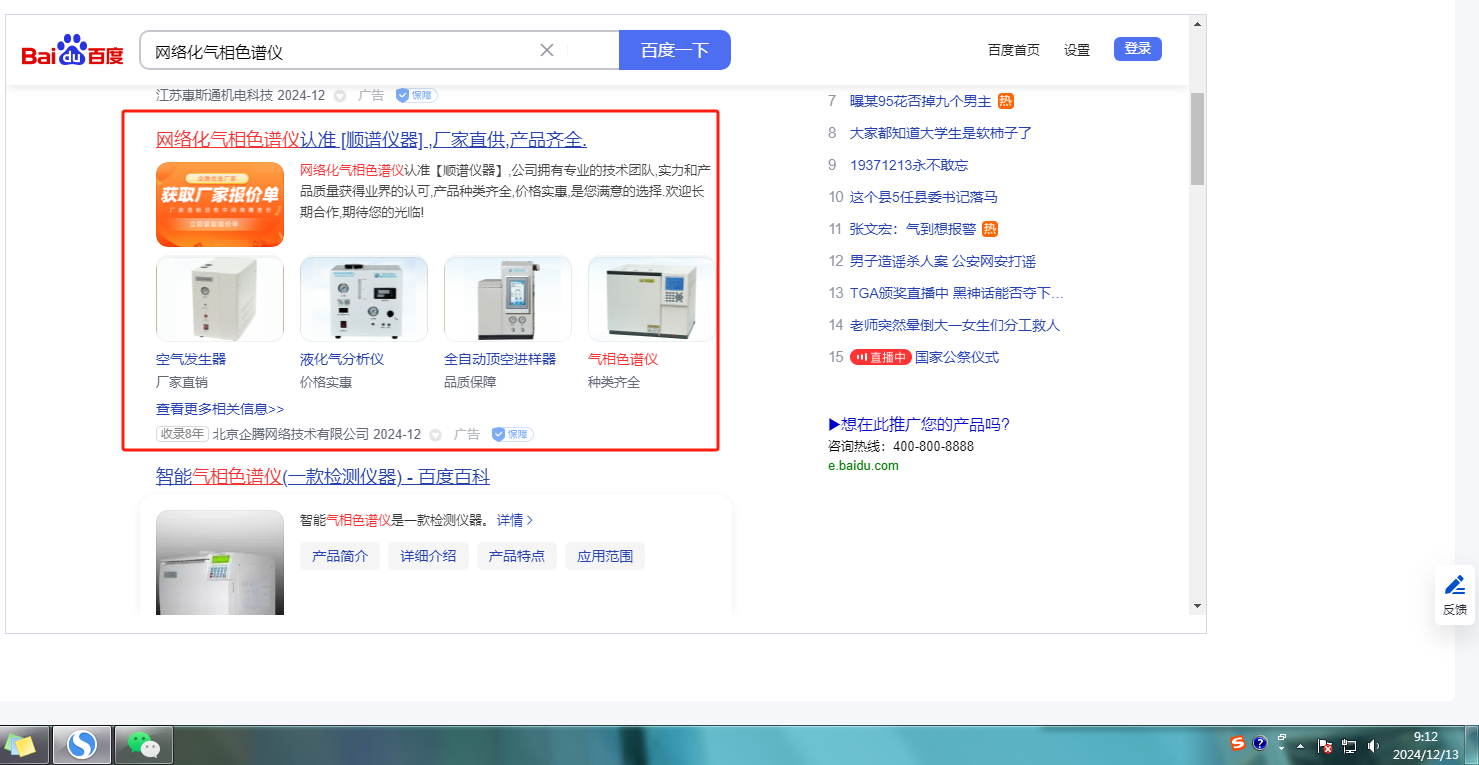Image resolution: width=1479 pixels, height=765 pixels.
Task: Open Action Center flag tray icon
Action: coord(1325,746)
